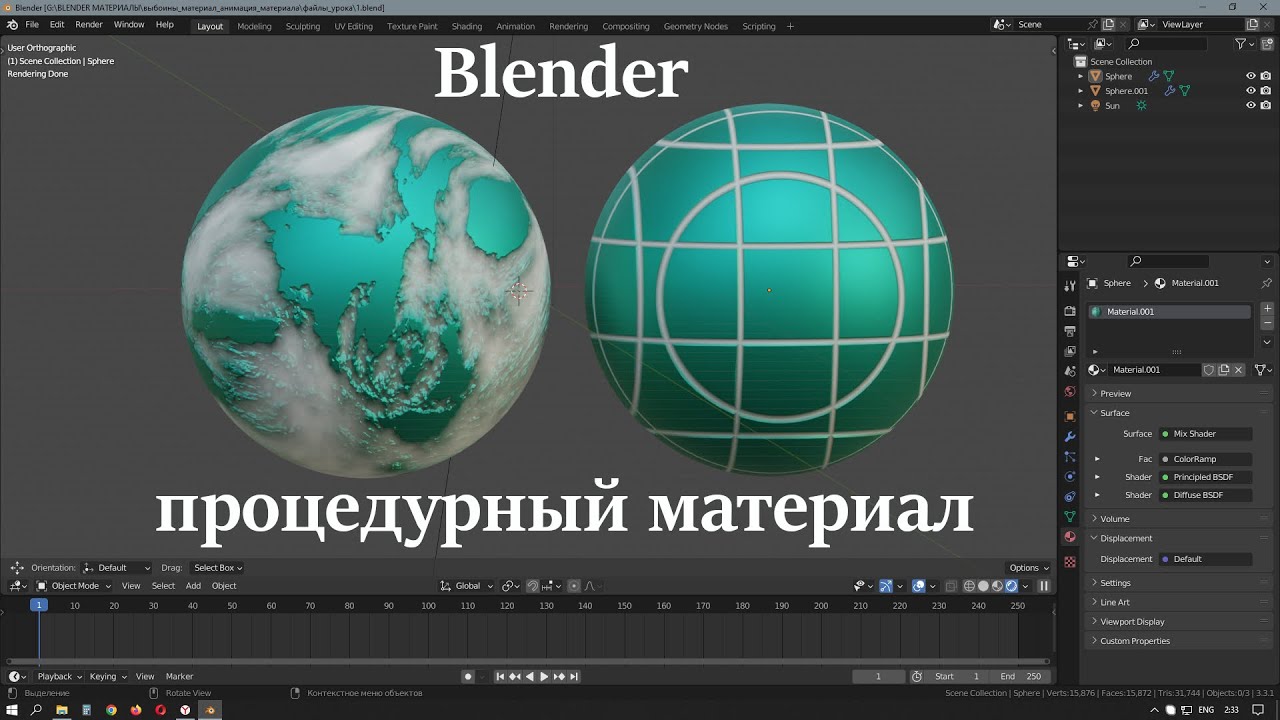1280x720 pixels.
Task: Toggle proportional editing in viewport header
Action: (573, 586)
